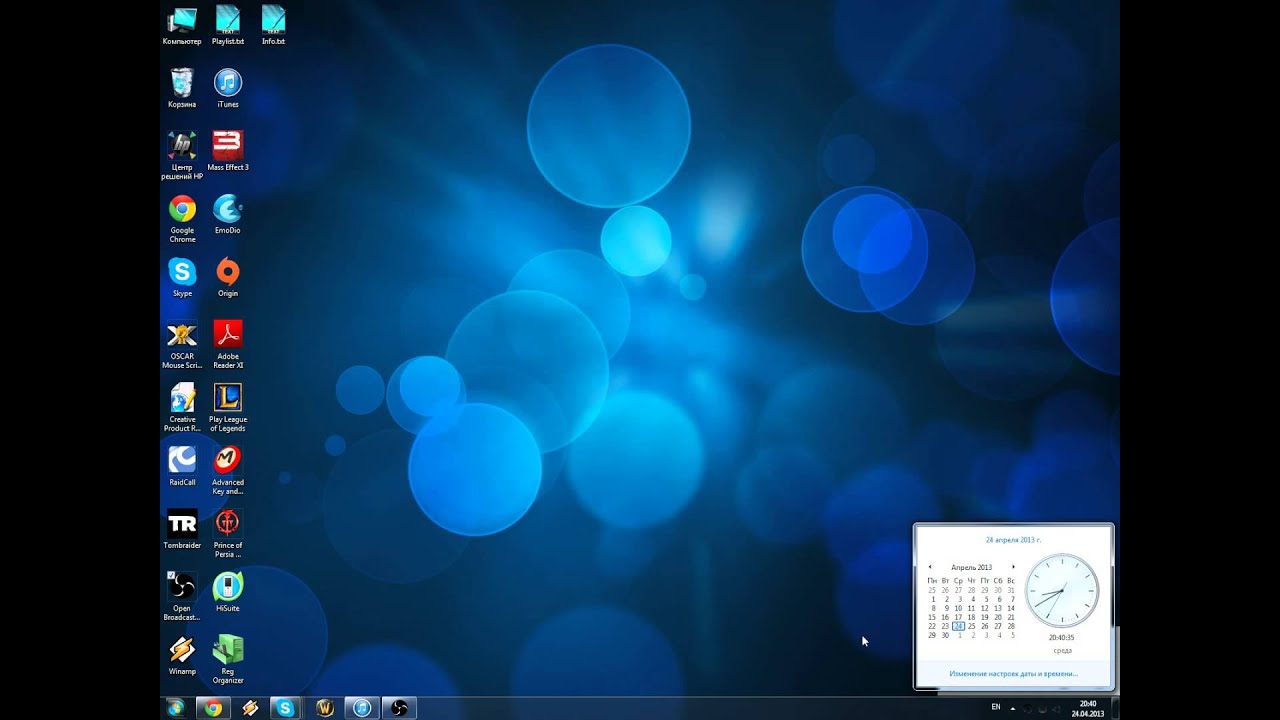Click the Апрель 2013 calendar header
1280x720 pixels.
coord(971,567)
